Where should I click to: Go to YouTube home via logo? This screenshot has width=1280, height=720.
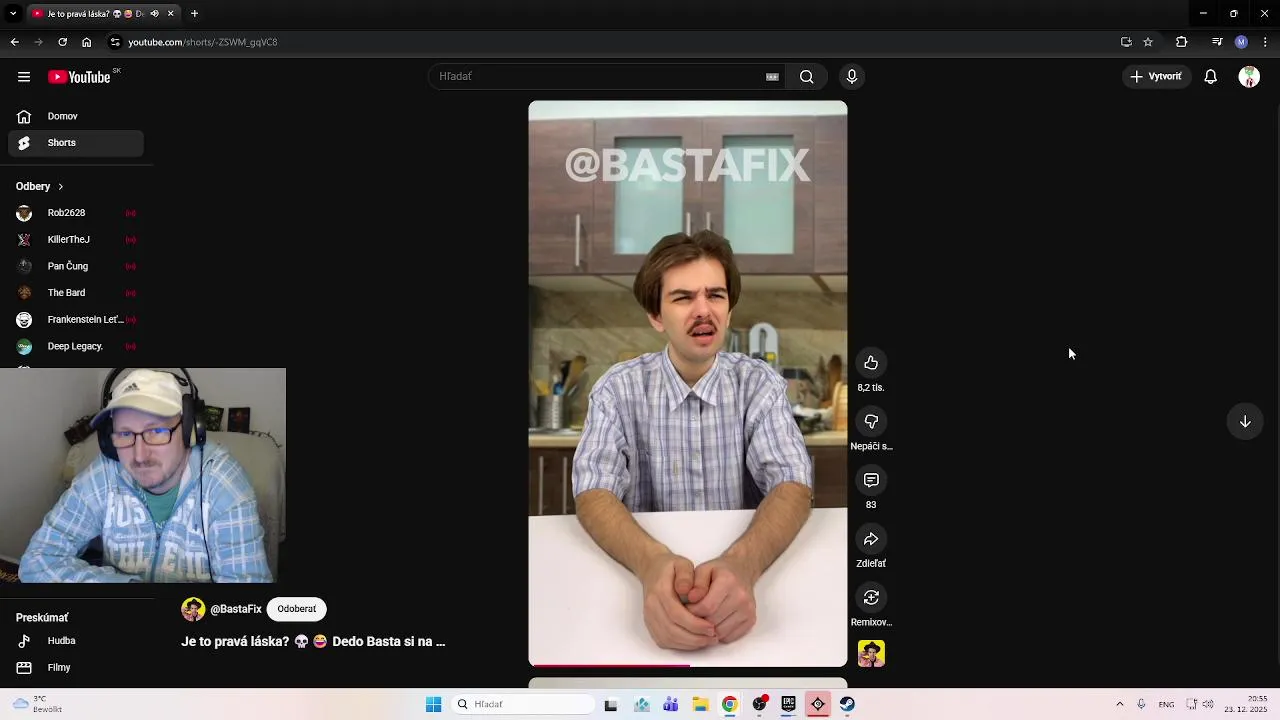[x=79, y=77]
